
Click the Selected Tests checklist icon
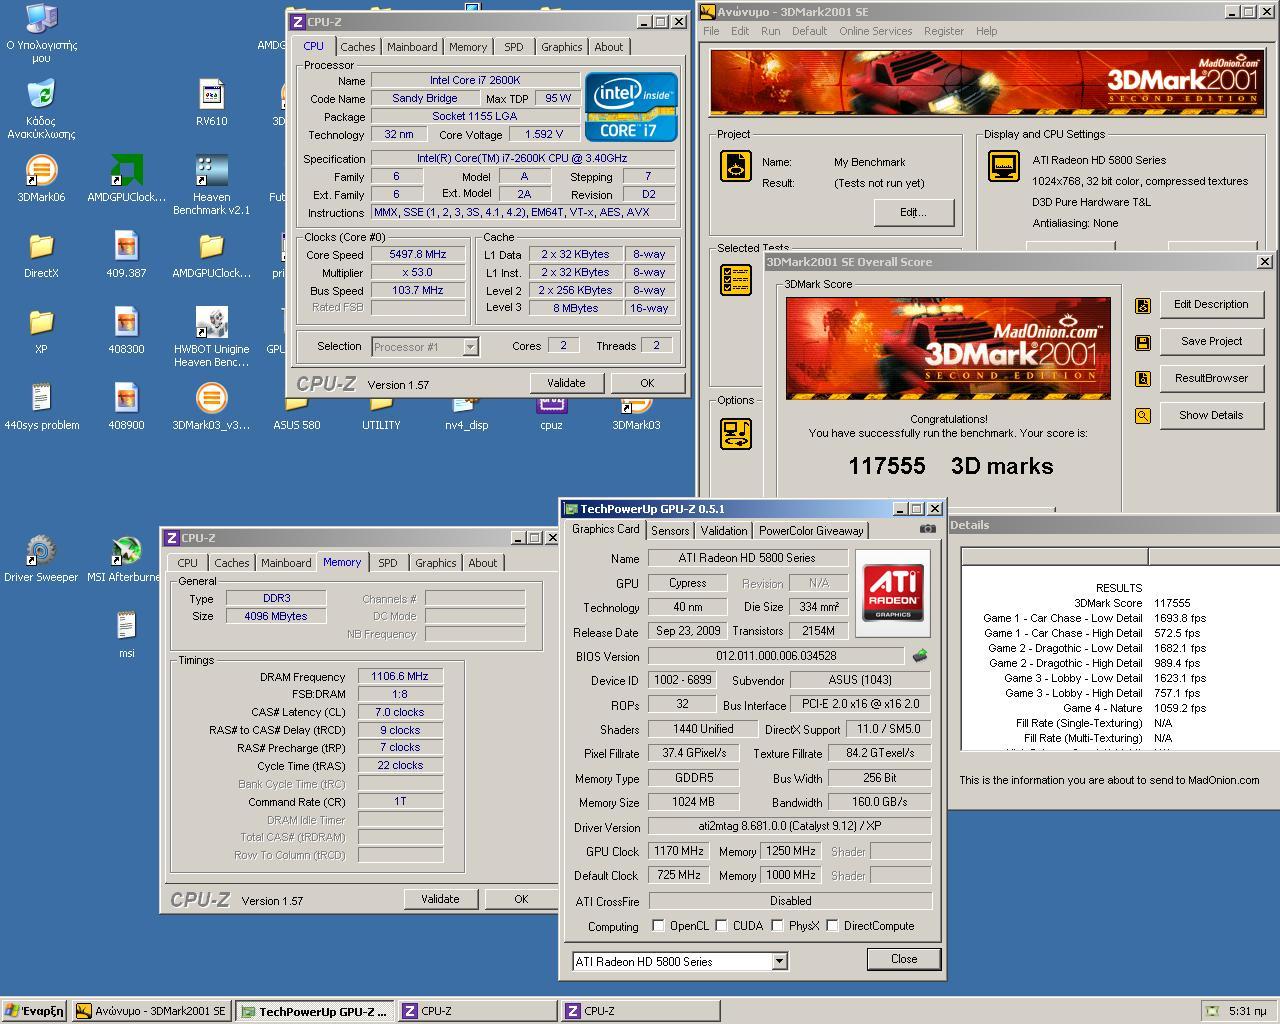coord(736,279)
